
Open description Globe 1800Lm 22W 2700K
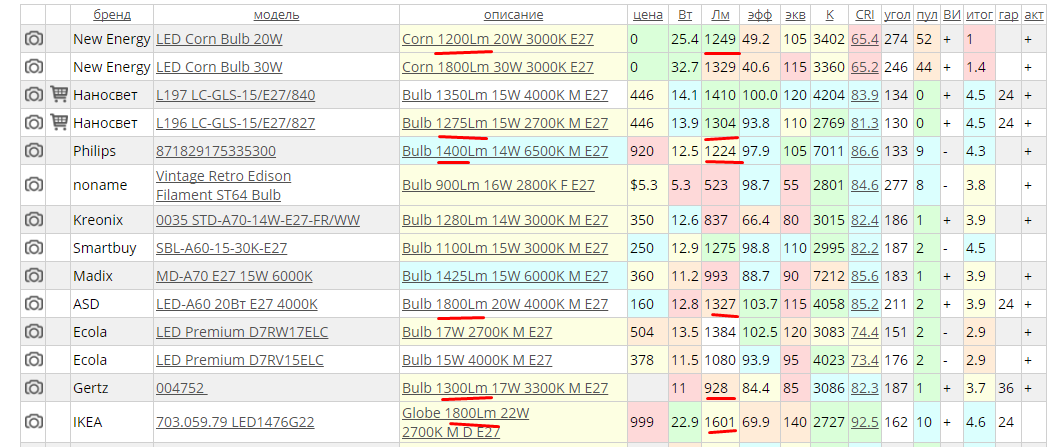(x=465, y=422)
